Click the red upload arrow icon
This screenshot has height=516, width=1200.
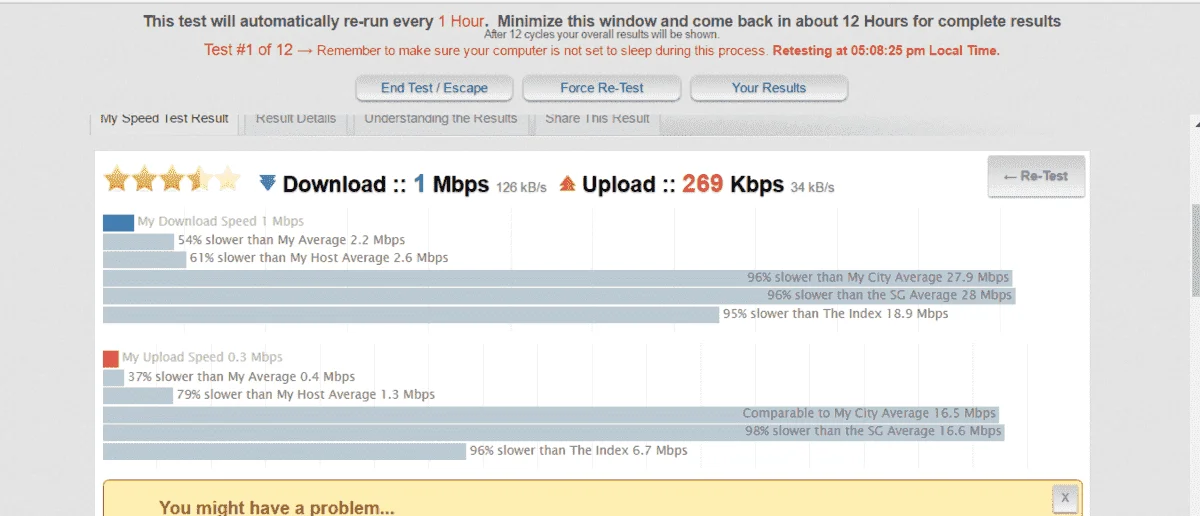pyautogui.click(x=568, y=183)
